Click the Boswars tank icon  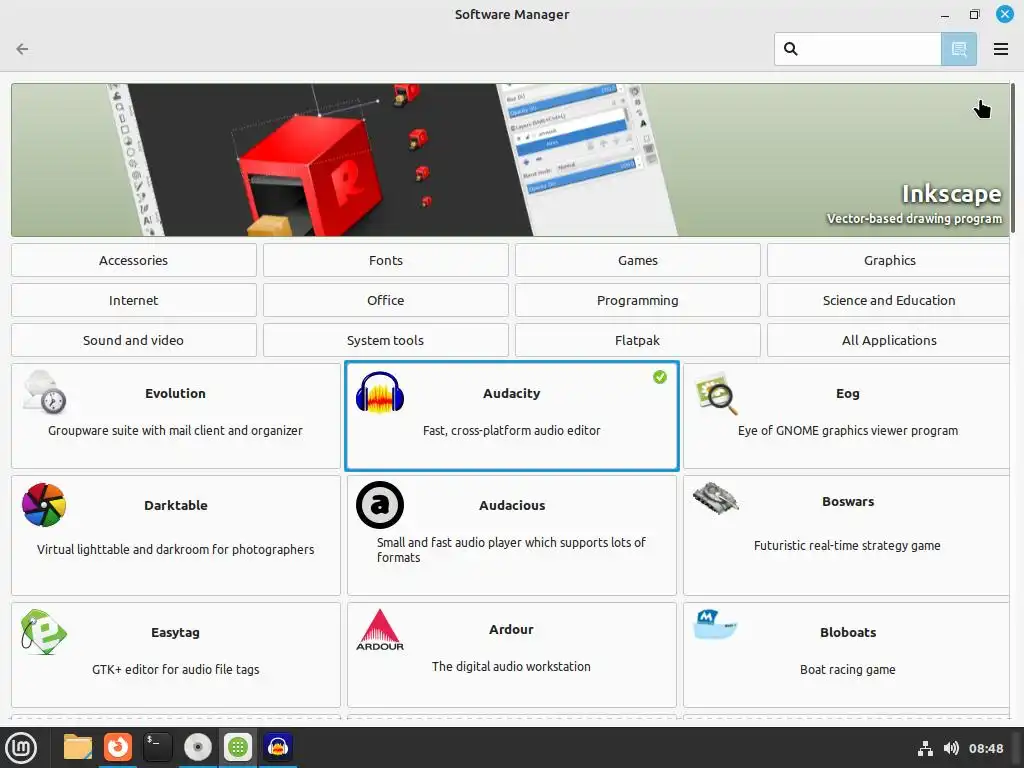716,498
